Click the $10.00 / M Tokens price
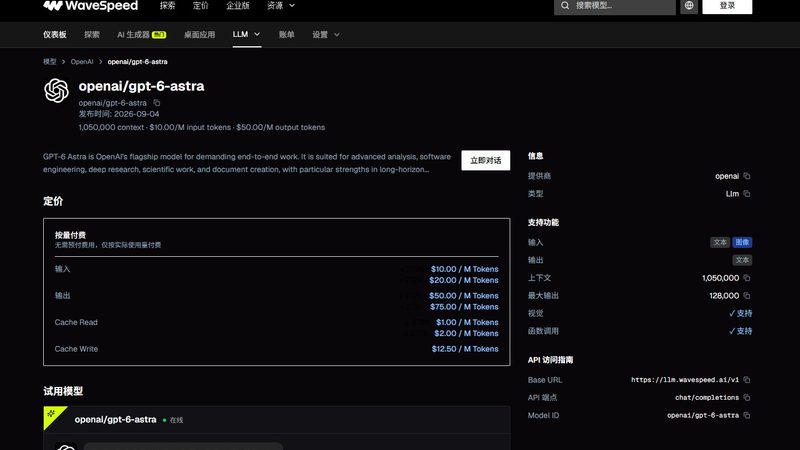 (464, 269)
